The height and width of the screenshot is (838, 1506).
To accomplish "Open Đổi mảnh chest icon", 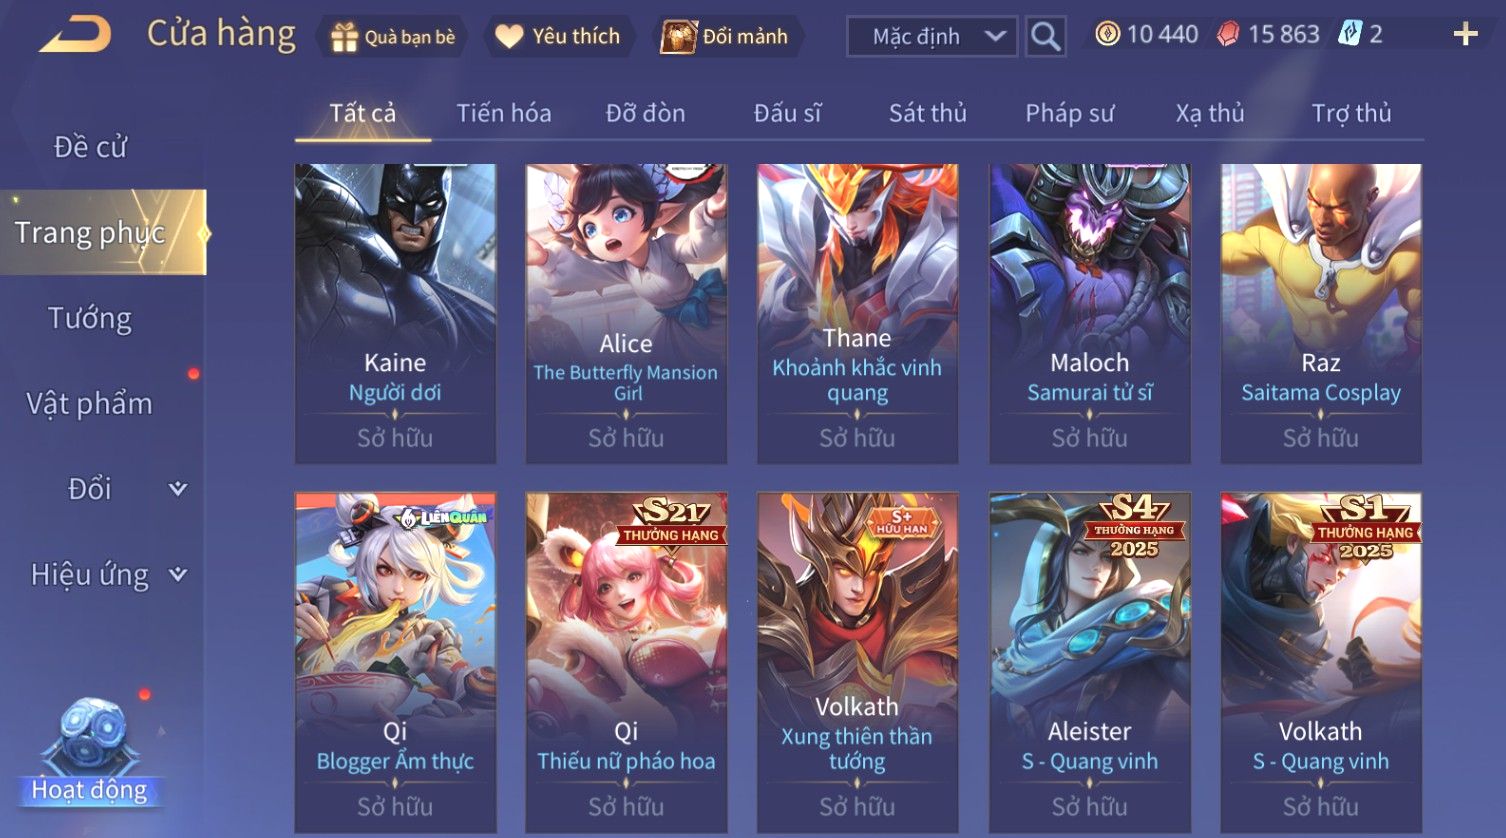I will pos(678,37).
